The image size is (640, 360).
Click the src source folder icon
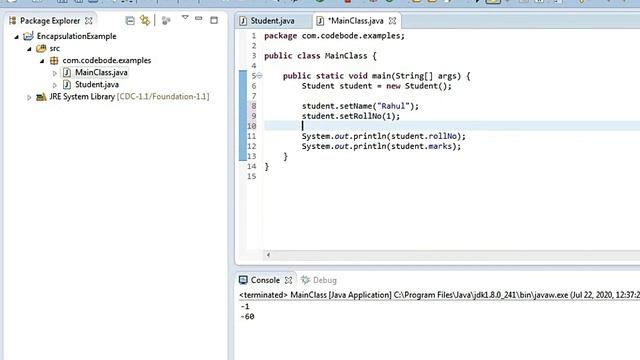coord(41,48)
